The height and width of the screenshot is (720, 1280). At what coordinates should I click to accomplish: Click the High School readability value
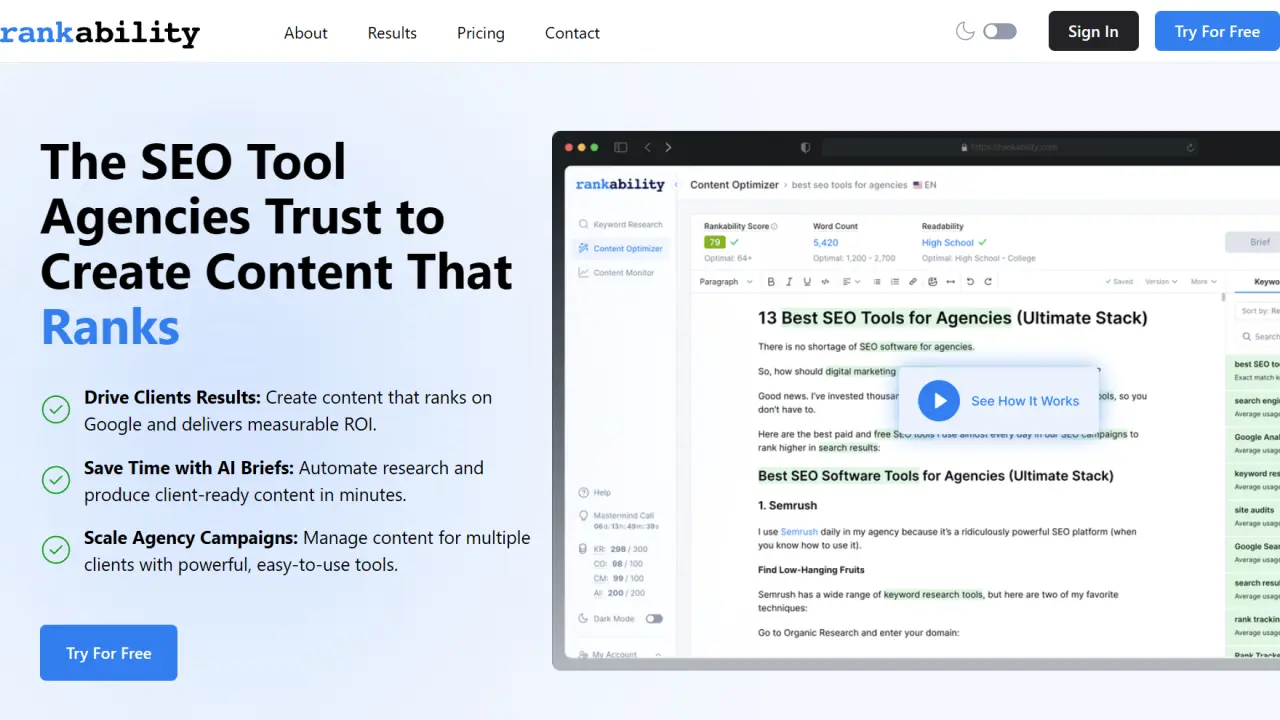[x=947, y=242]
